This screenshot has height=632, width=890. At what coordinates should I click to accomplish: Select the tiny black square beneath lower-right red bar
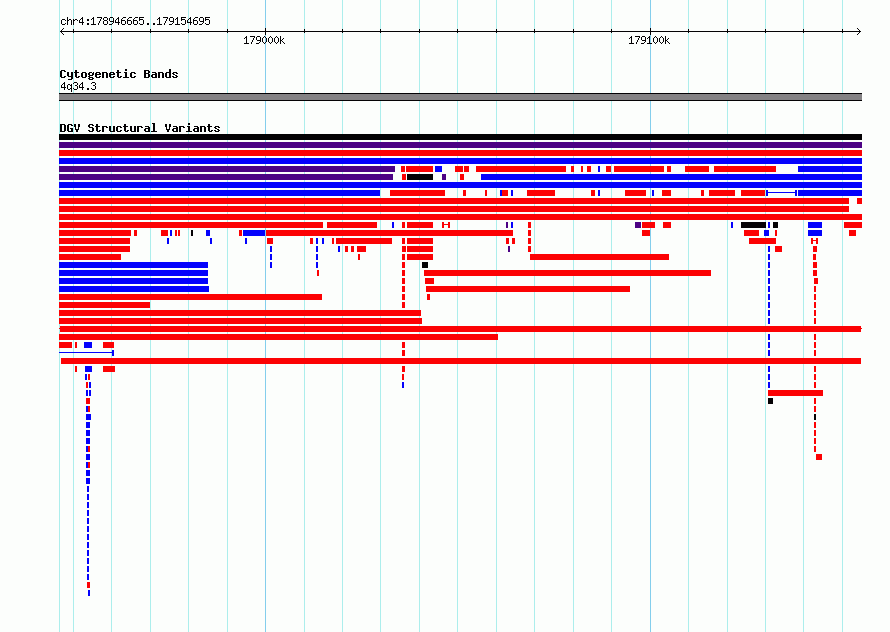[770, 401]
